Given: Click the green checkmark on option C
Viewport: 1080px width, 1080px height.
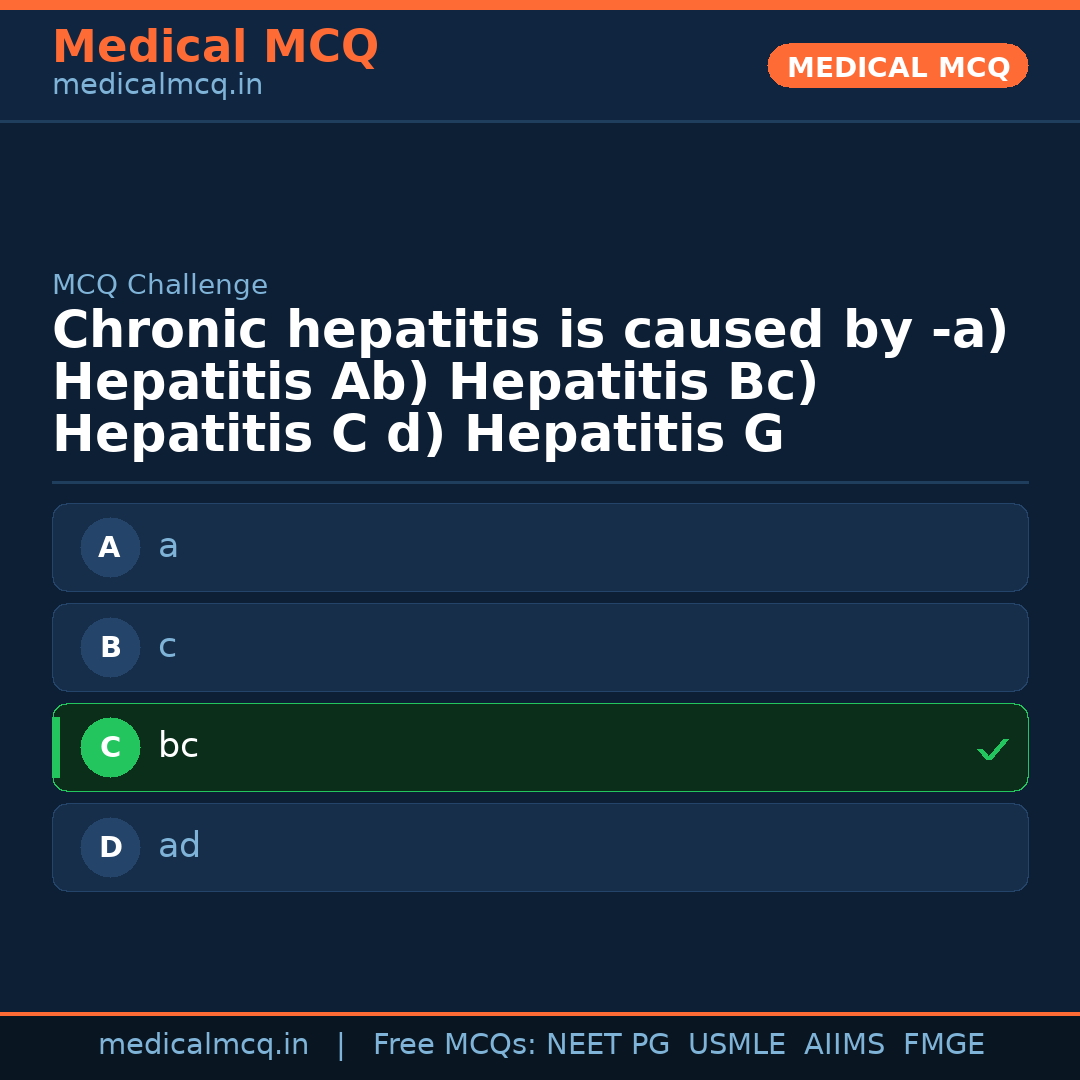Looking at the screenshot, I should [x=992, y=749].
